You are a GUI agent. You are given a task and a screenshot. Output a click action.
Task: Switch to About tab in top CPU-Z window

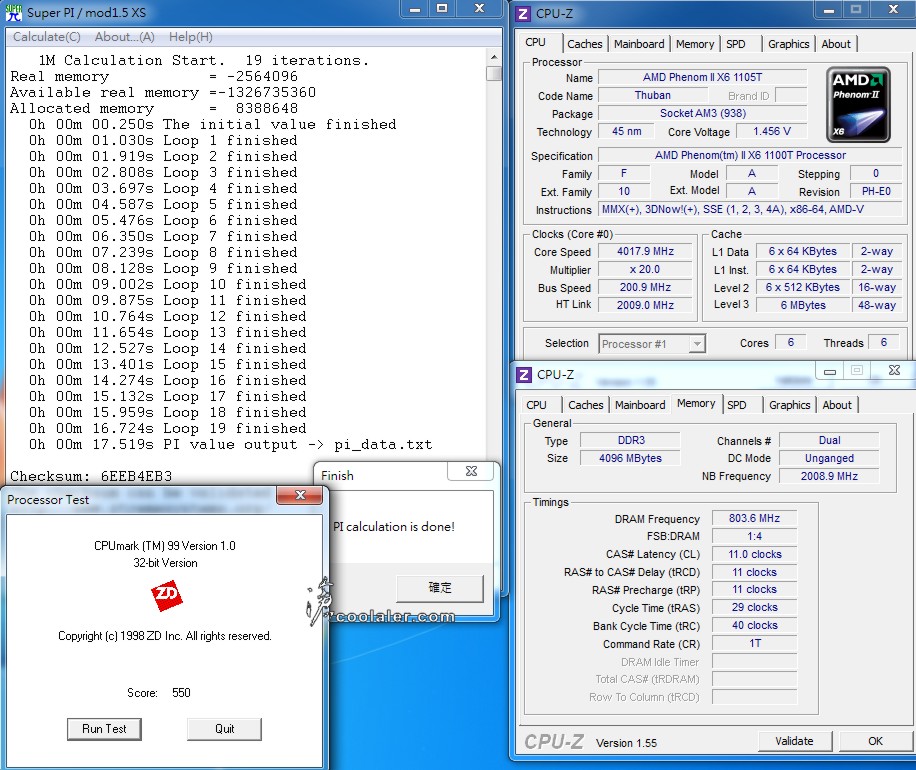[835, 44]
